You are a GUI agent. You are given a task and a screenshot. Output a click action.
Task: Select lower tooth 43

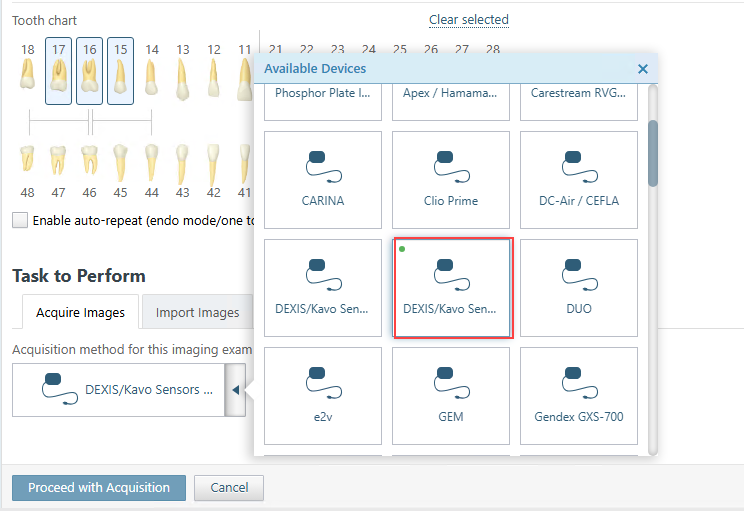pos(183,172)
